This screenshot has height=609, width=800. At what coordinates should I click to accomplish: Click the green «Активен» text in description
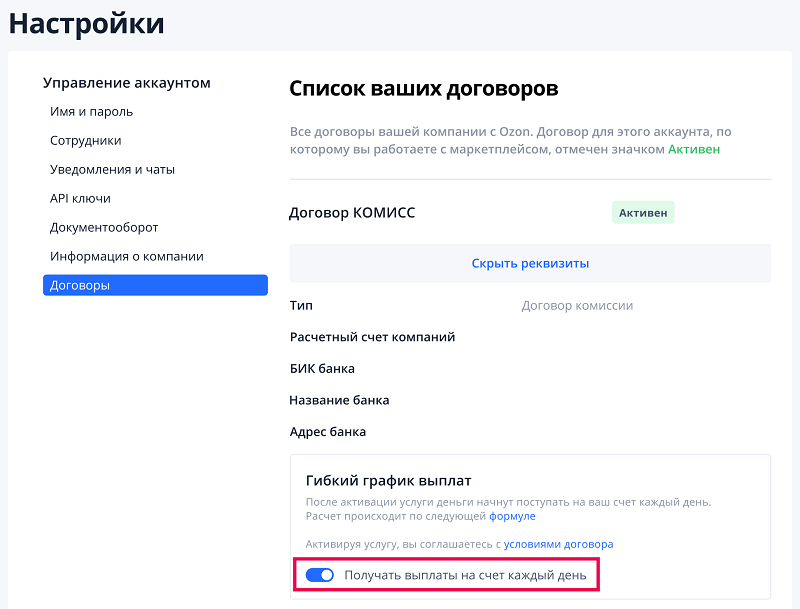(x=694, y=149)
